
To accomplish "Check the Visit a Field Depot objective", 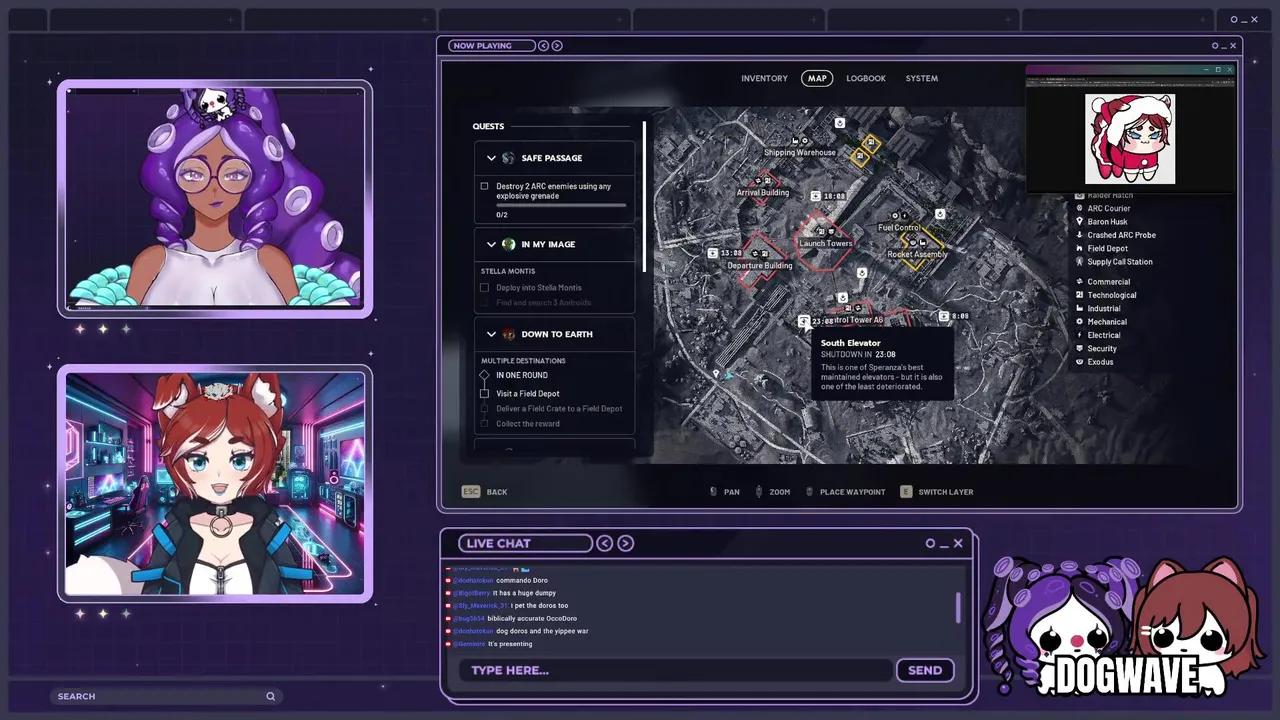I will pos(485,393).
